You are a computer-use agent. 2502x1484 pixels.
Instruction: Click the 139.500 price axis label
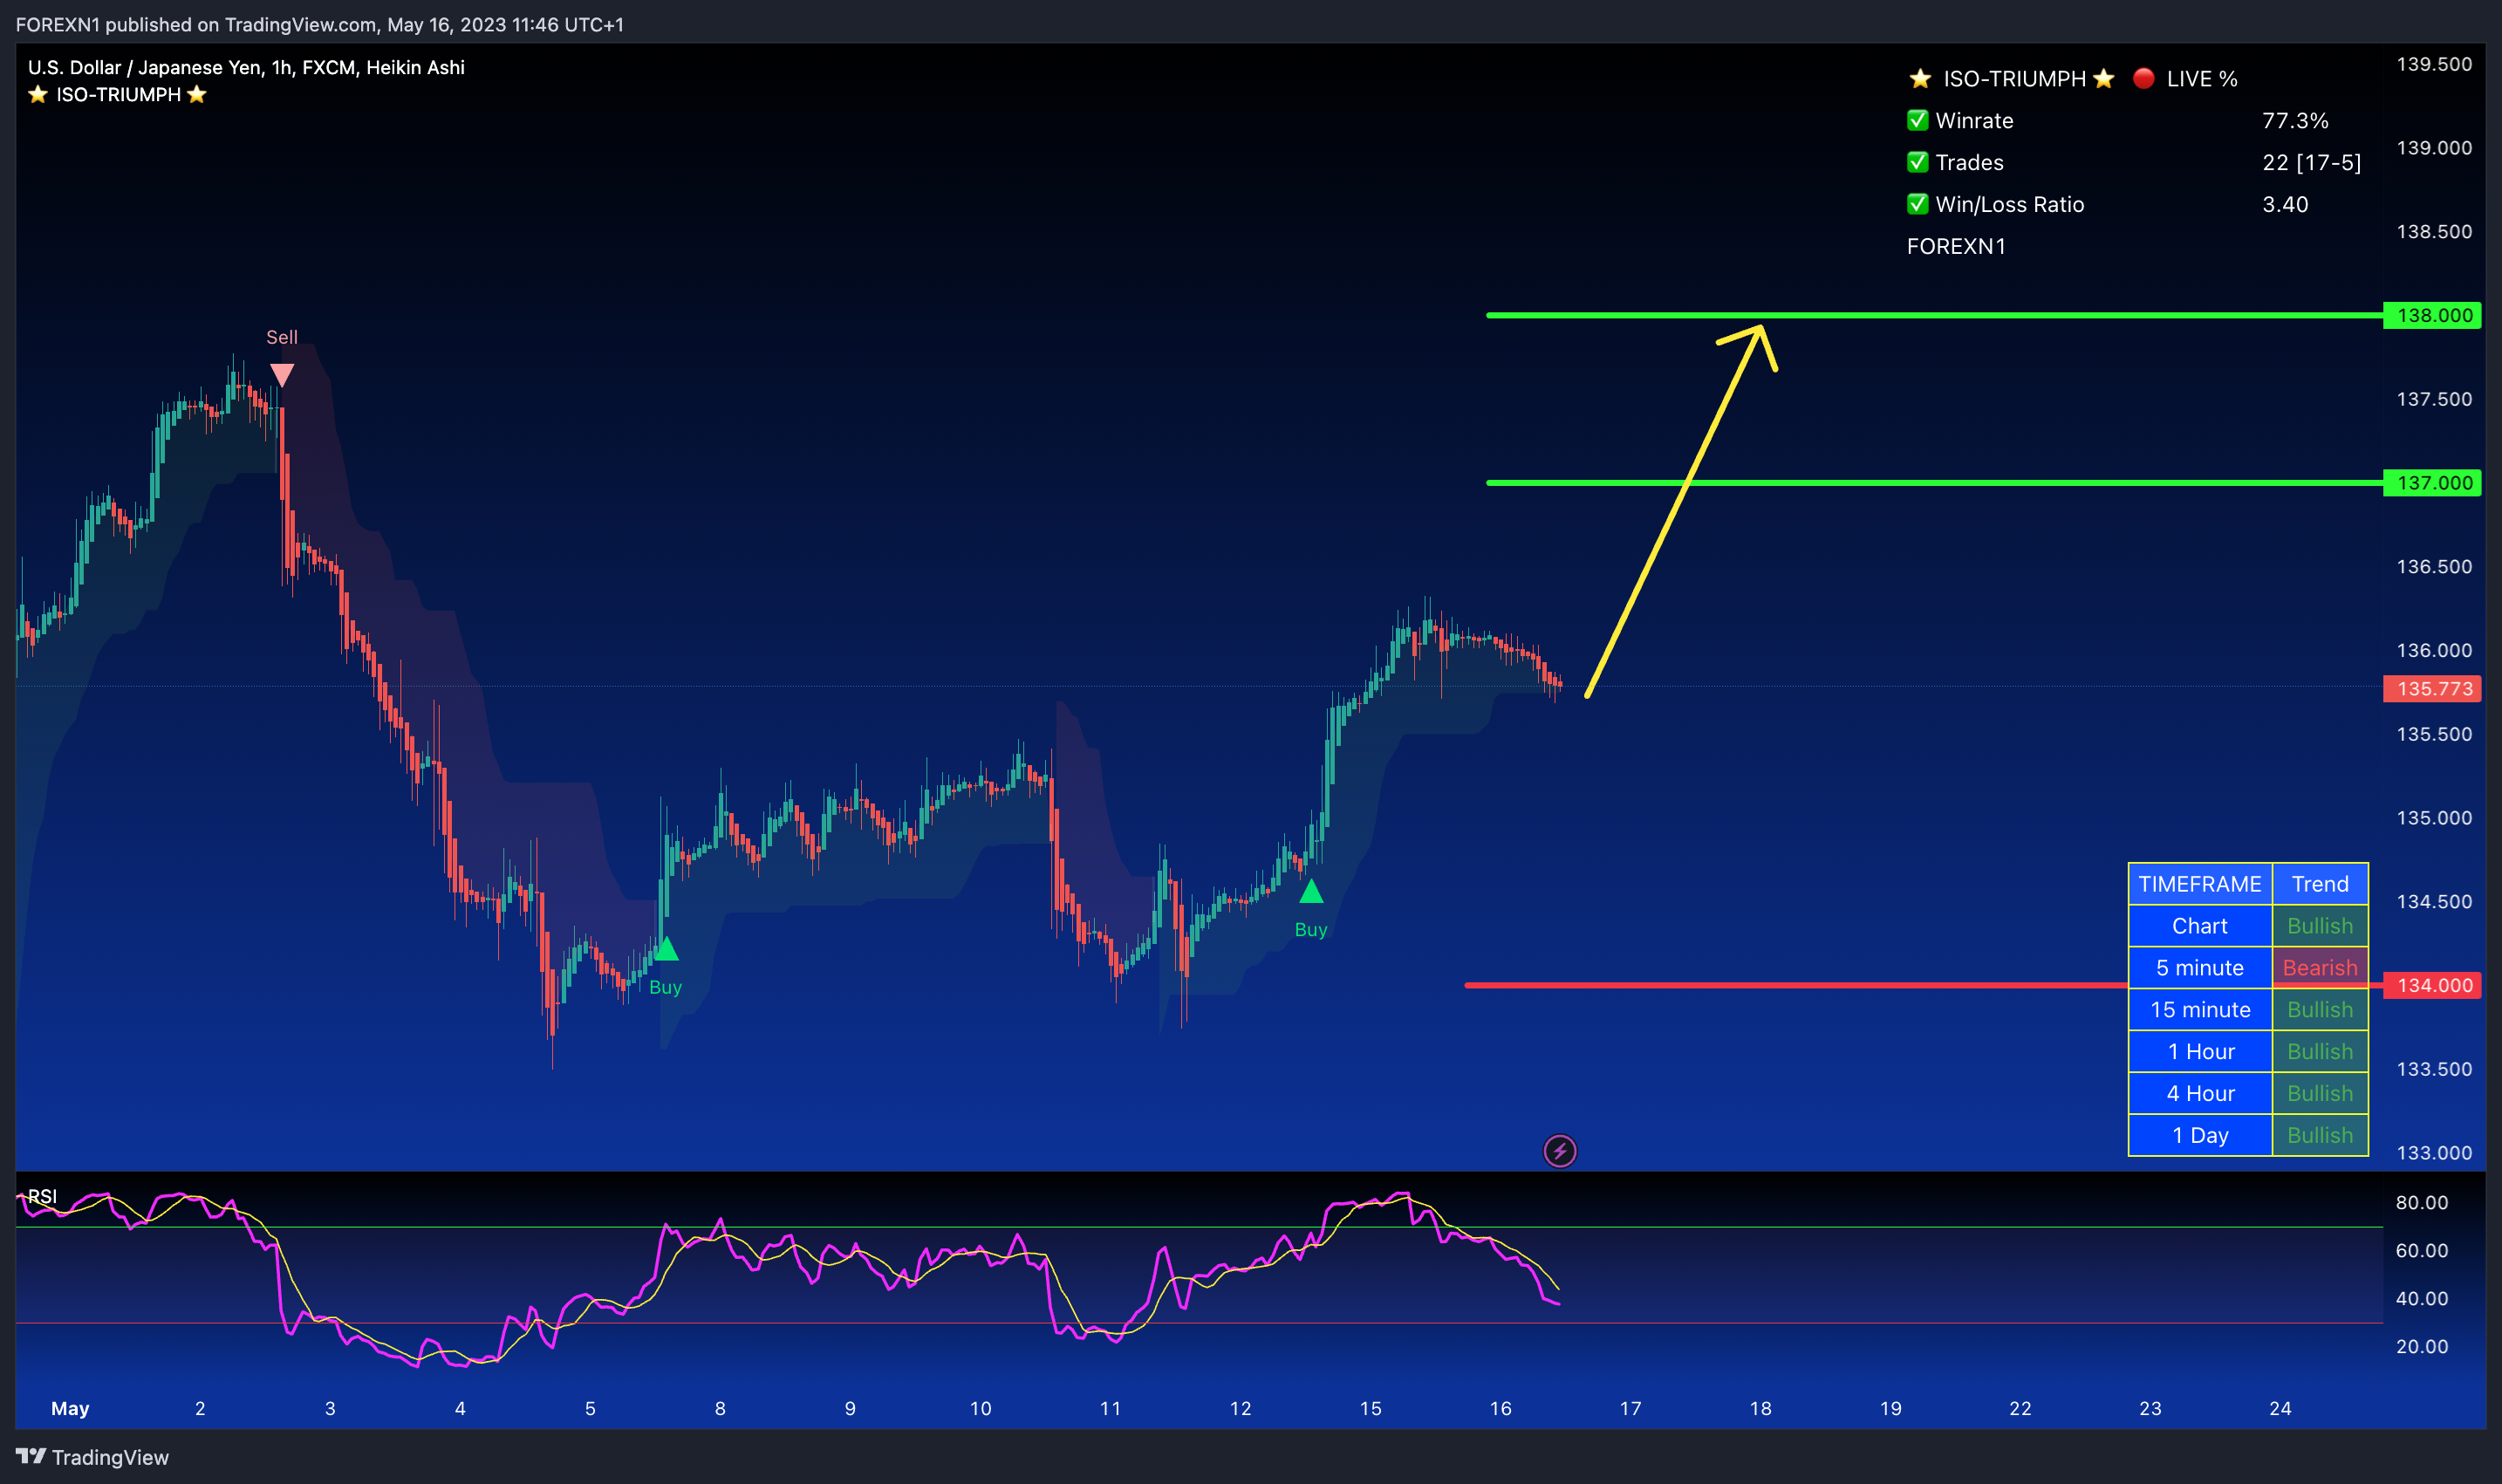[x=2433, y=64]
